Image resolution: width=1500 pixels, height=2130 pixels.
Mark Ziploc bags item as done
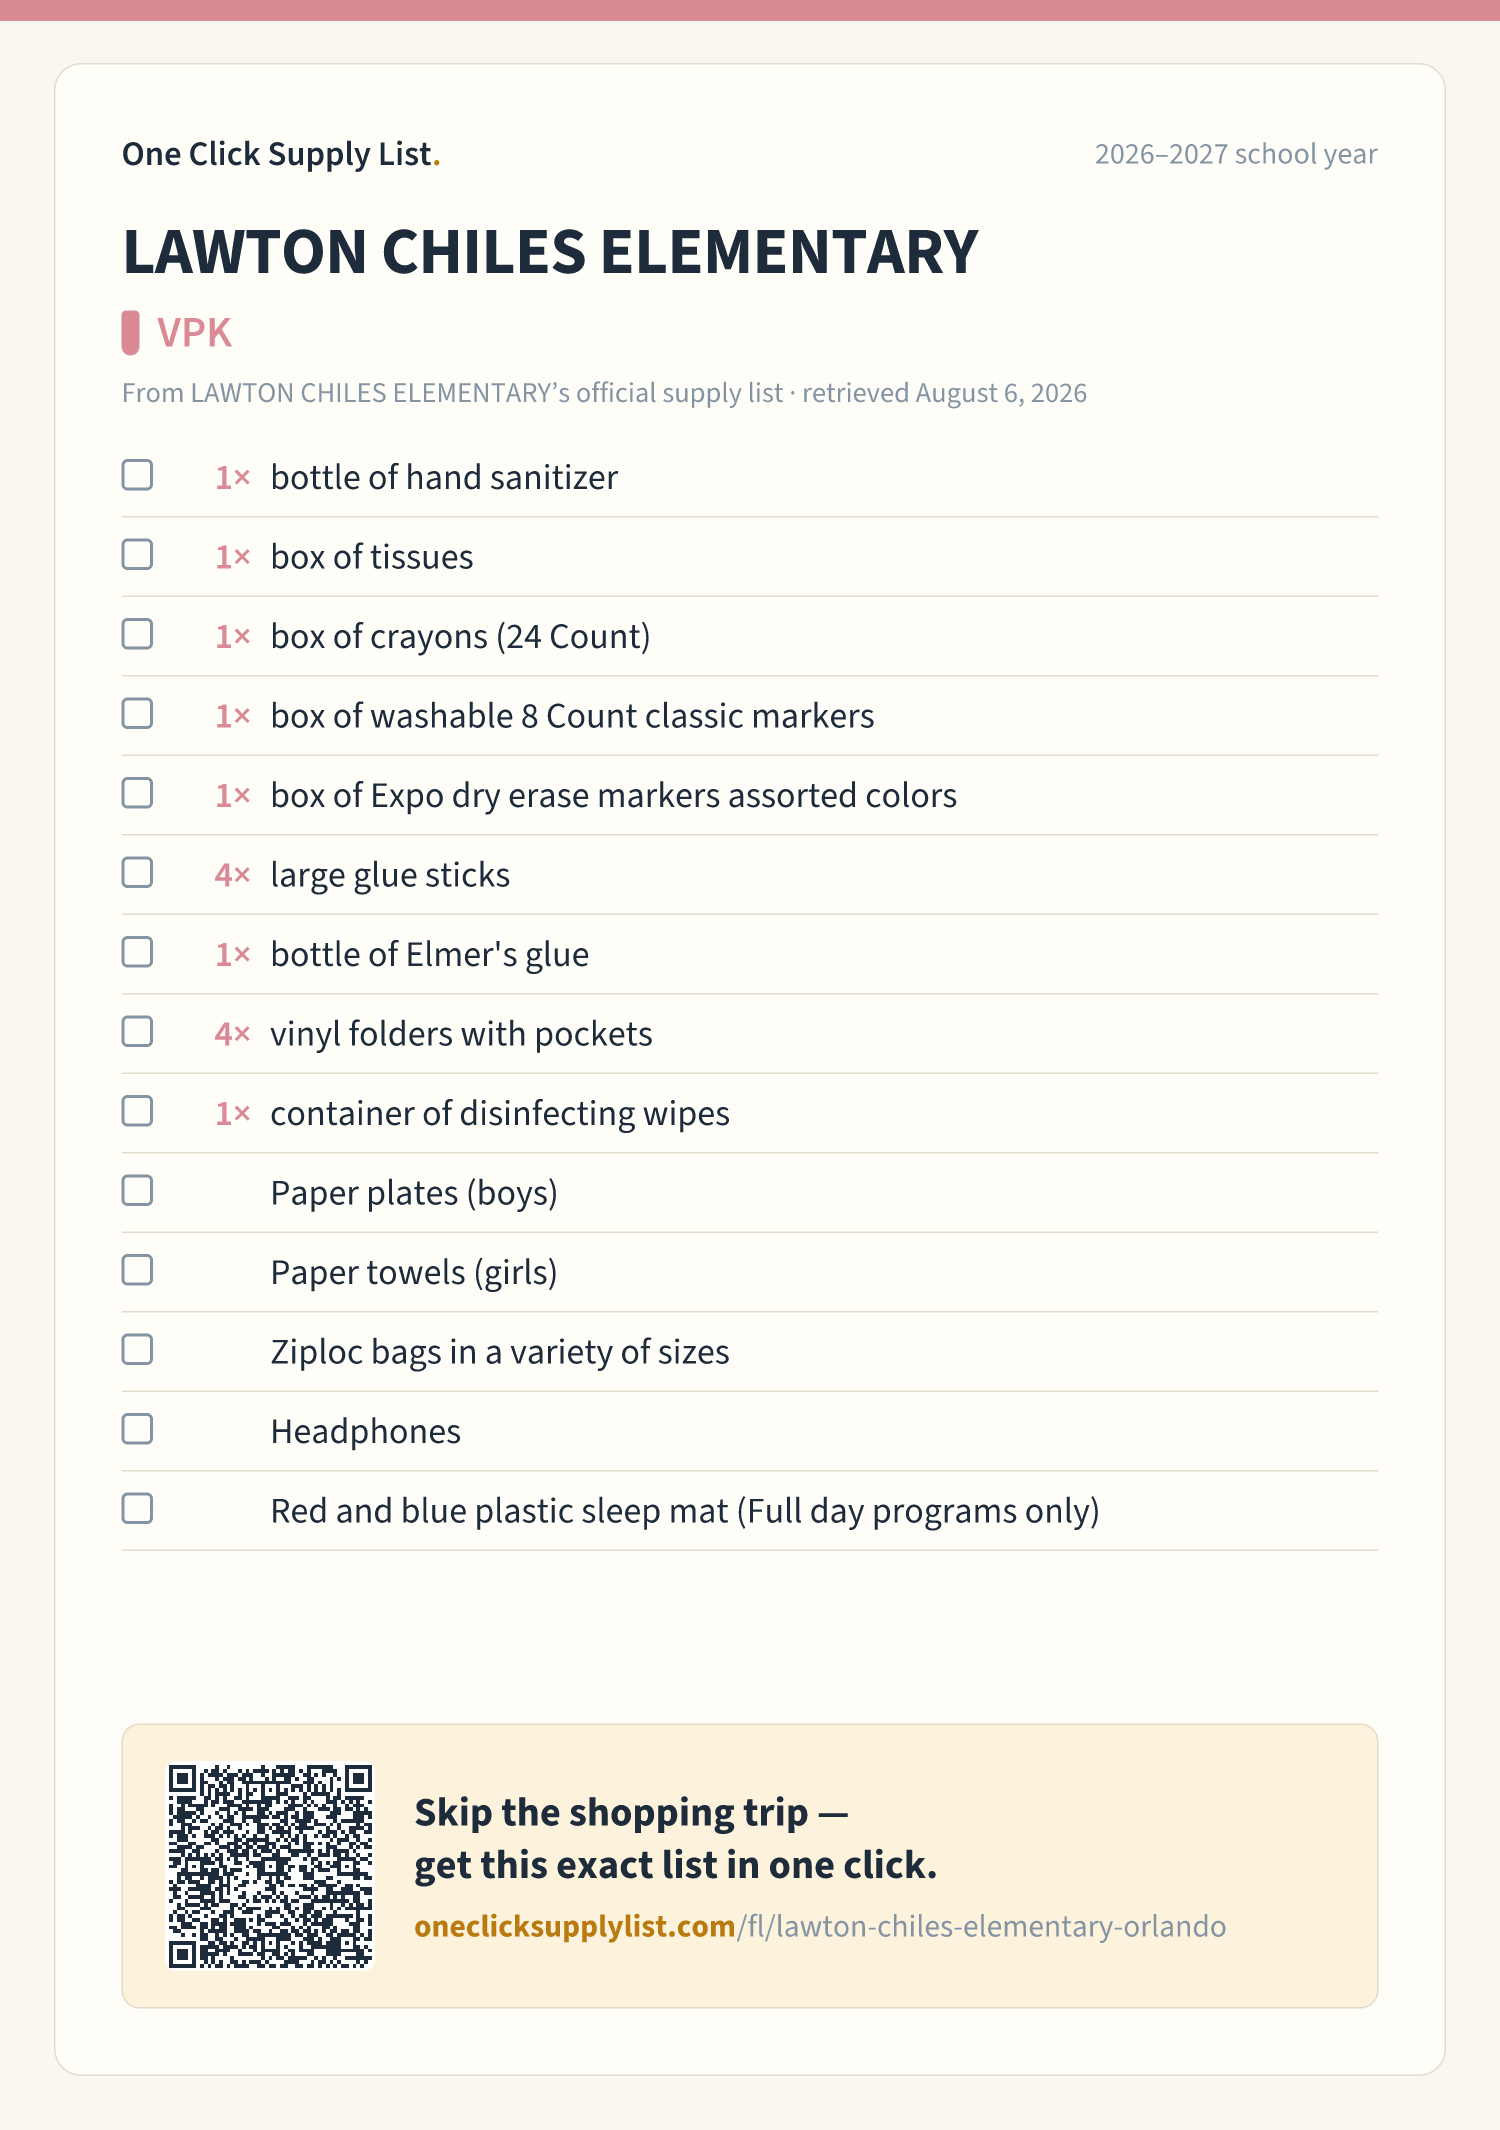coord(137,1350)
